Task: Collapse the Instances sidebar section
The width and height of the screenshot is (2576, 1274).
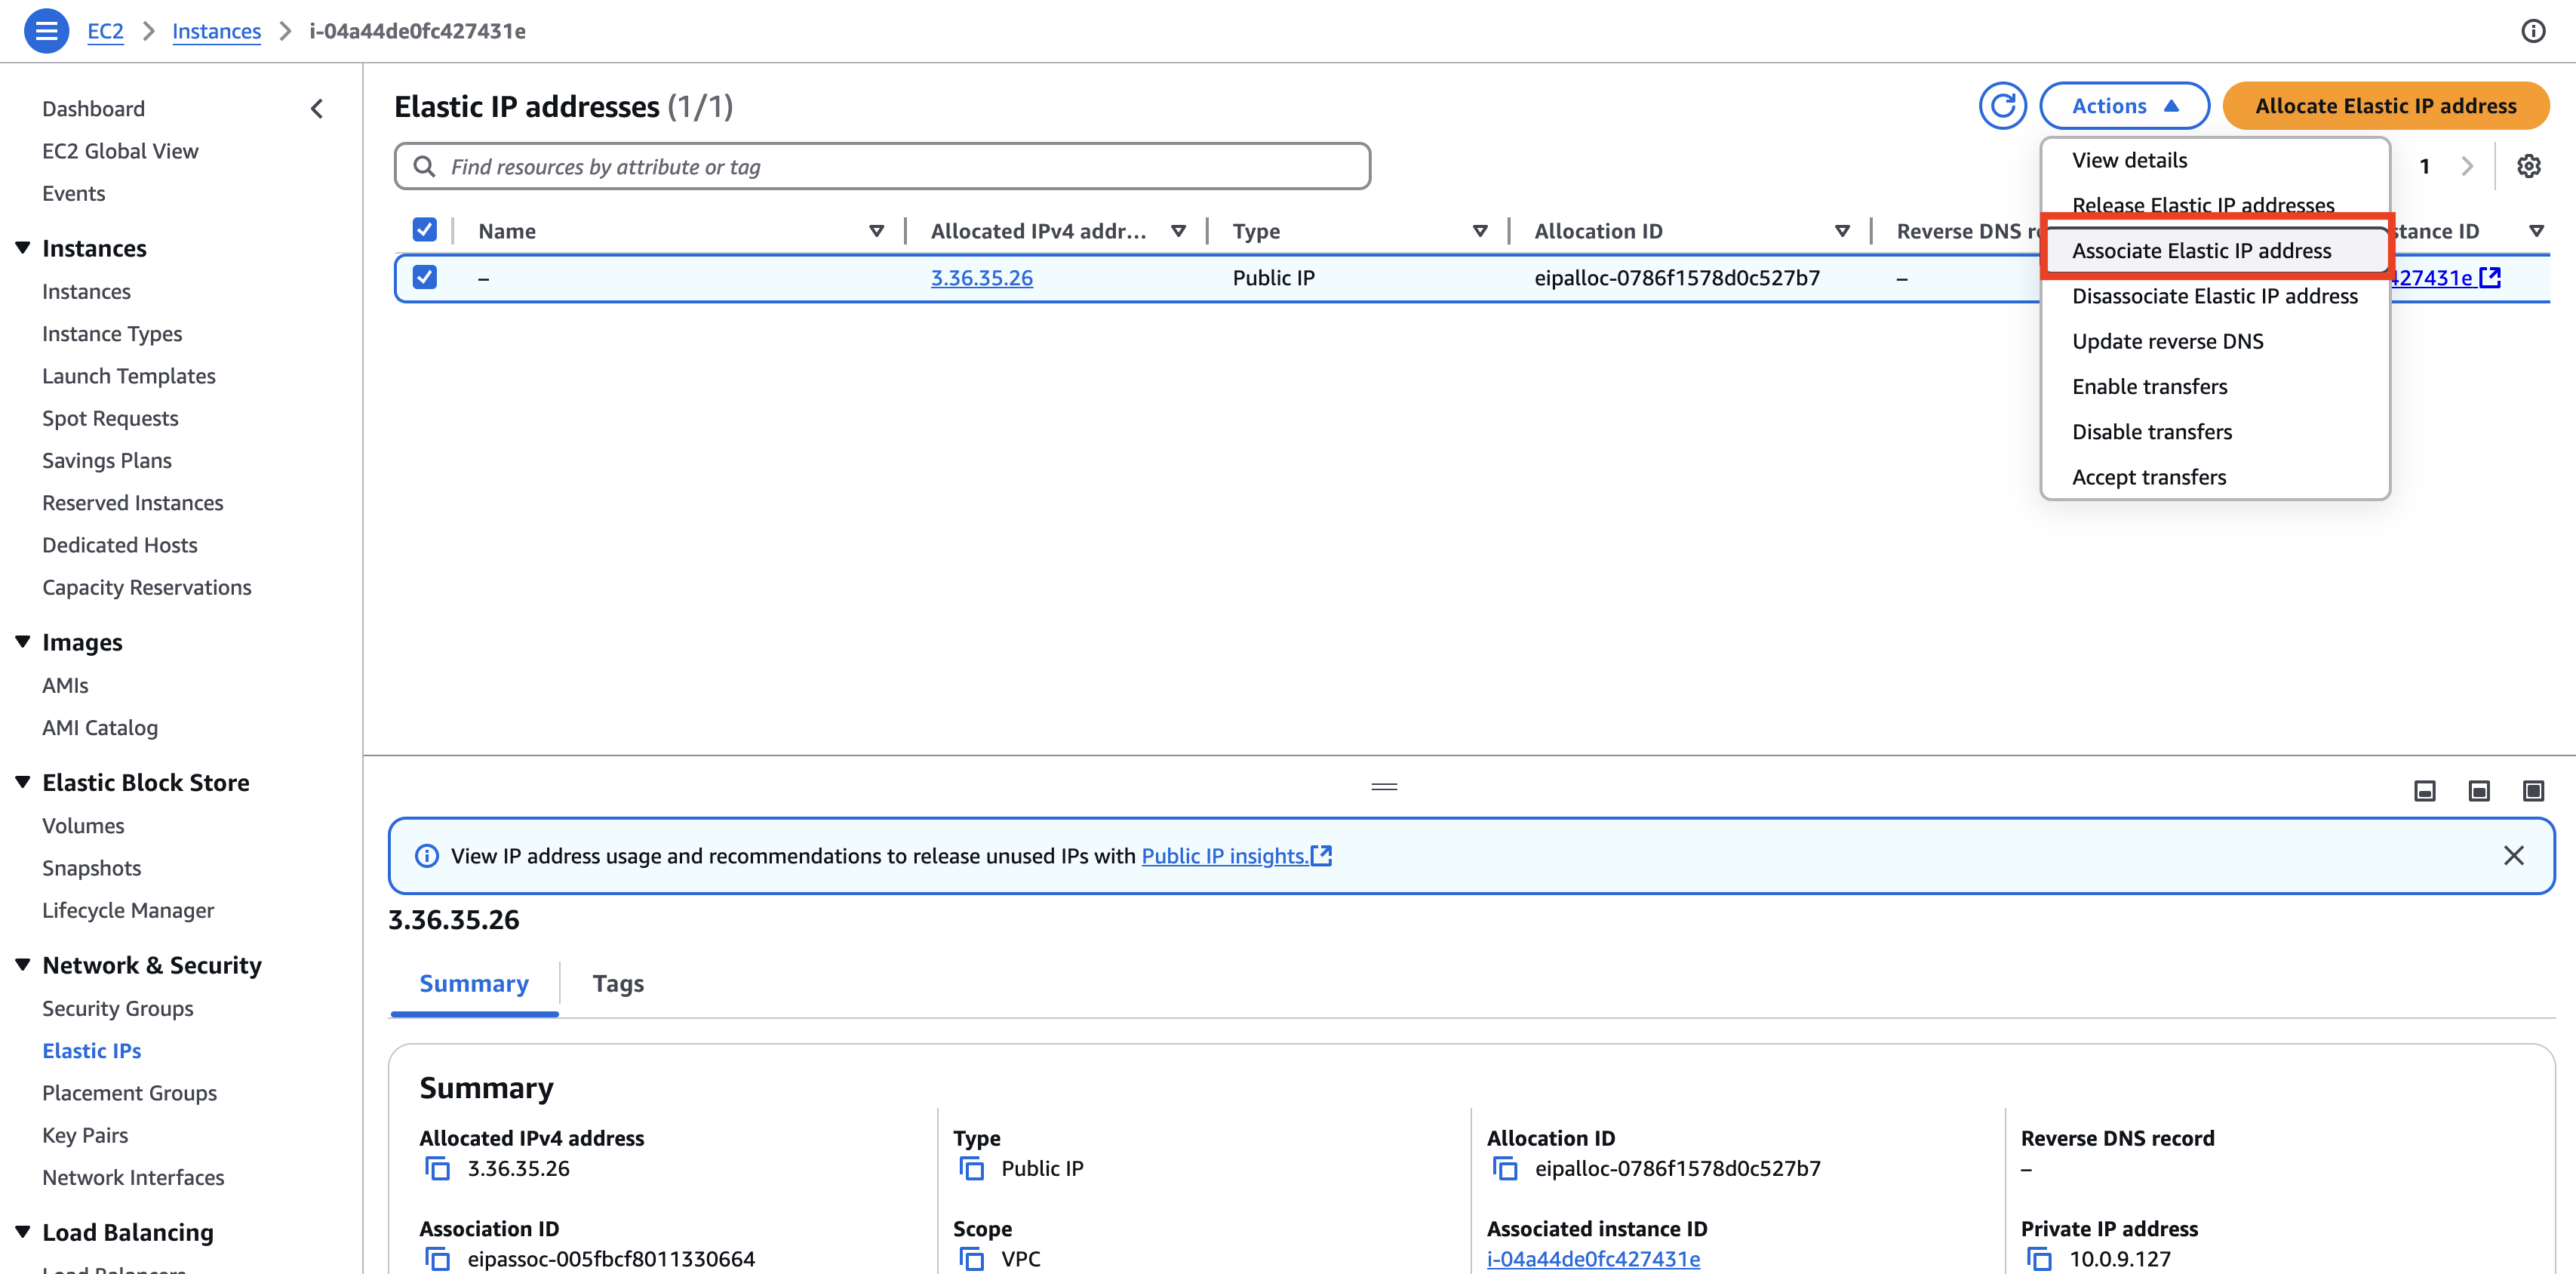Action: tap(23, 248)
